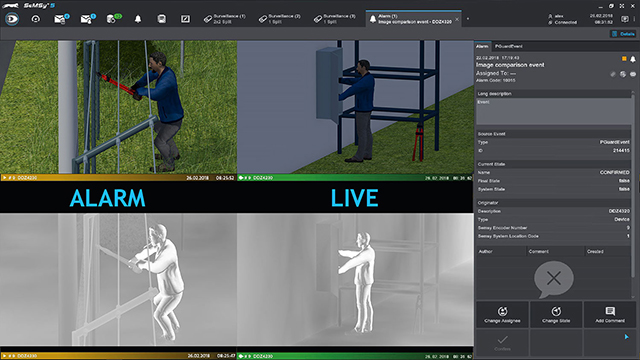
Task: Click the round D logo icon in toolbar
Action: (12, 19)
